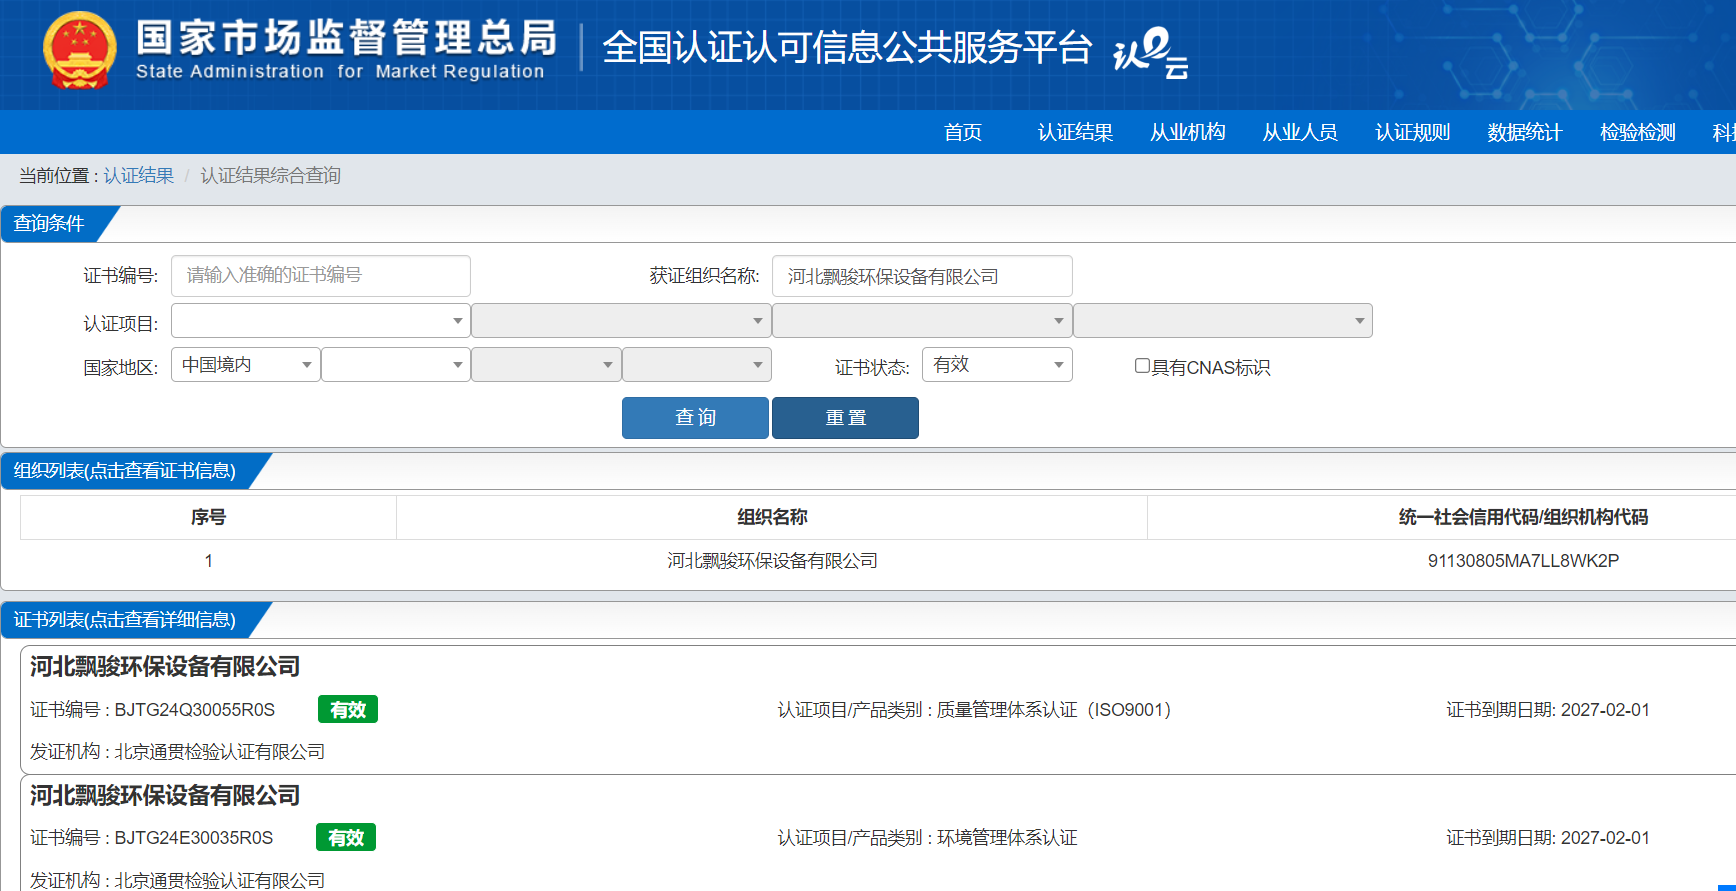Image resolution: width=1736 pixels, height=891 pixels.
Task: Click credit code 91130805MA7LL8WK2P
Action: (x=1523, y=561)
